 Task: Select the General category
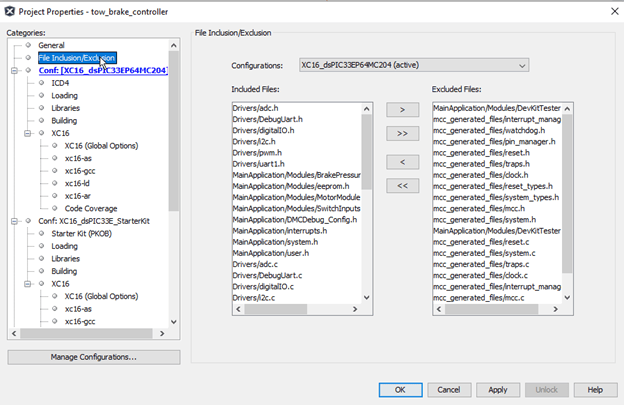coord(52,46)
